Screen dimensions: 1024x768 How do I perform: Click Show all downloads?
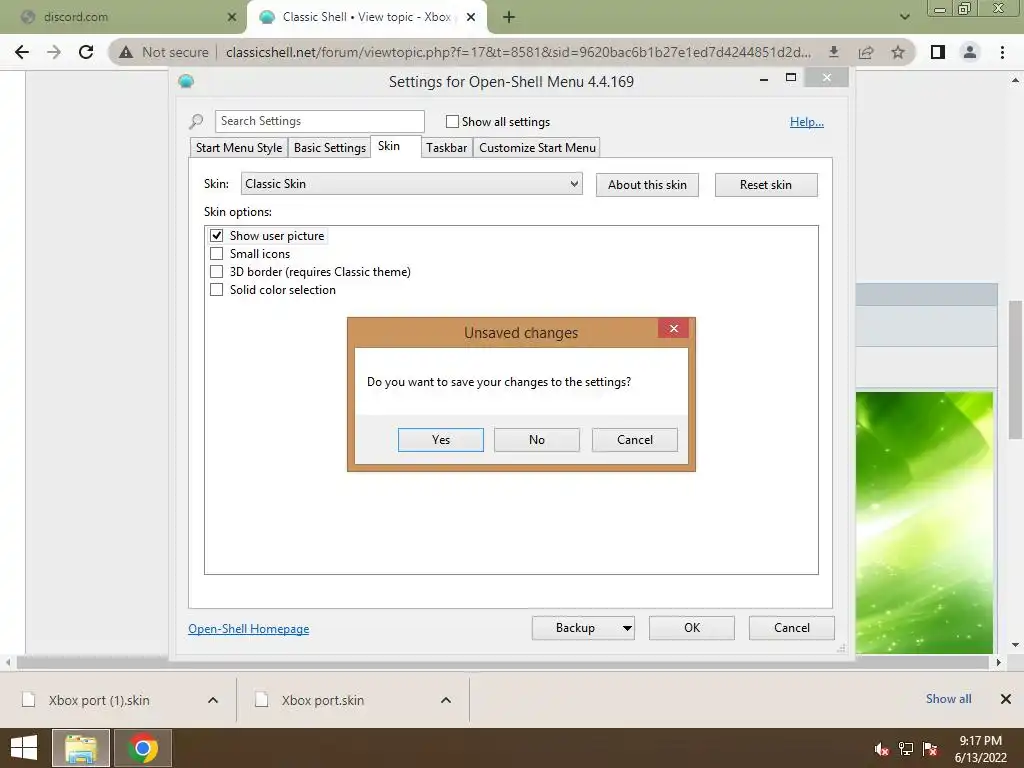point(948,699)
